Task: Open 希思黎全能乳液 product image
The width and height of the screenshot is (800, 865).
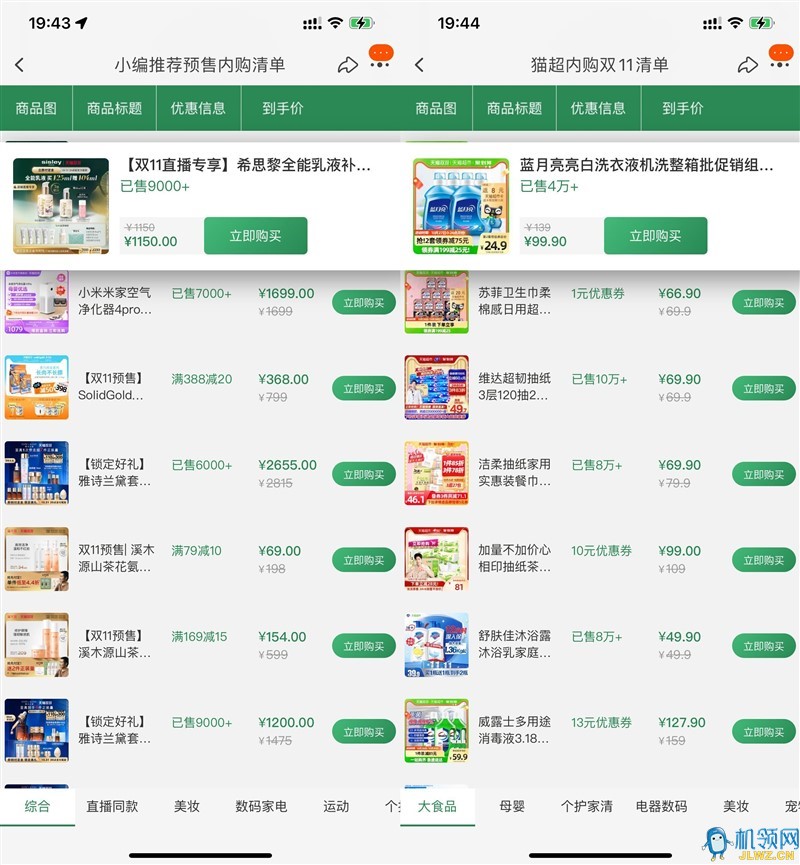Action: (x=61, y=206)
